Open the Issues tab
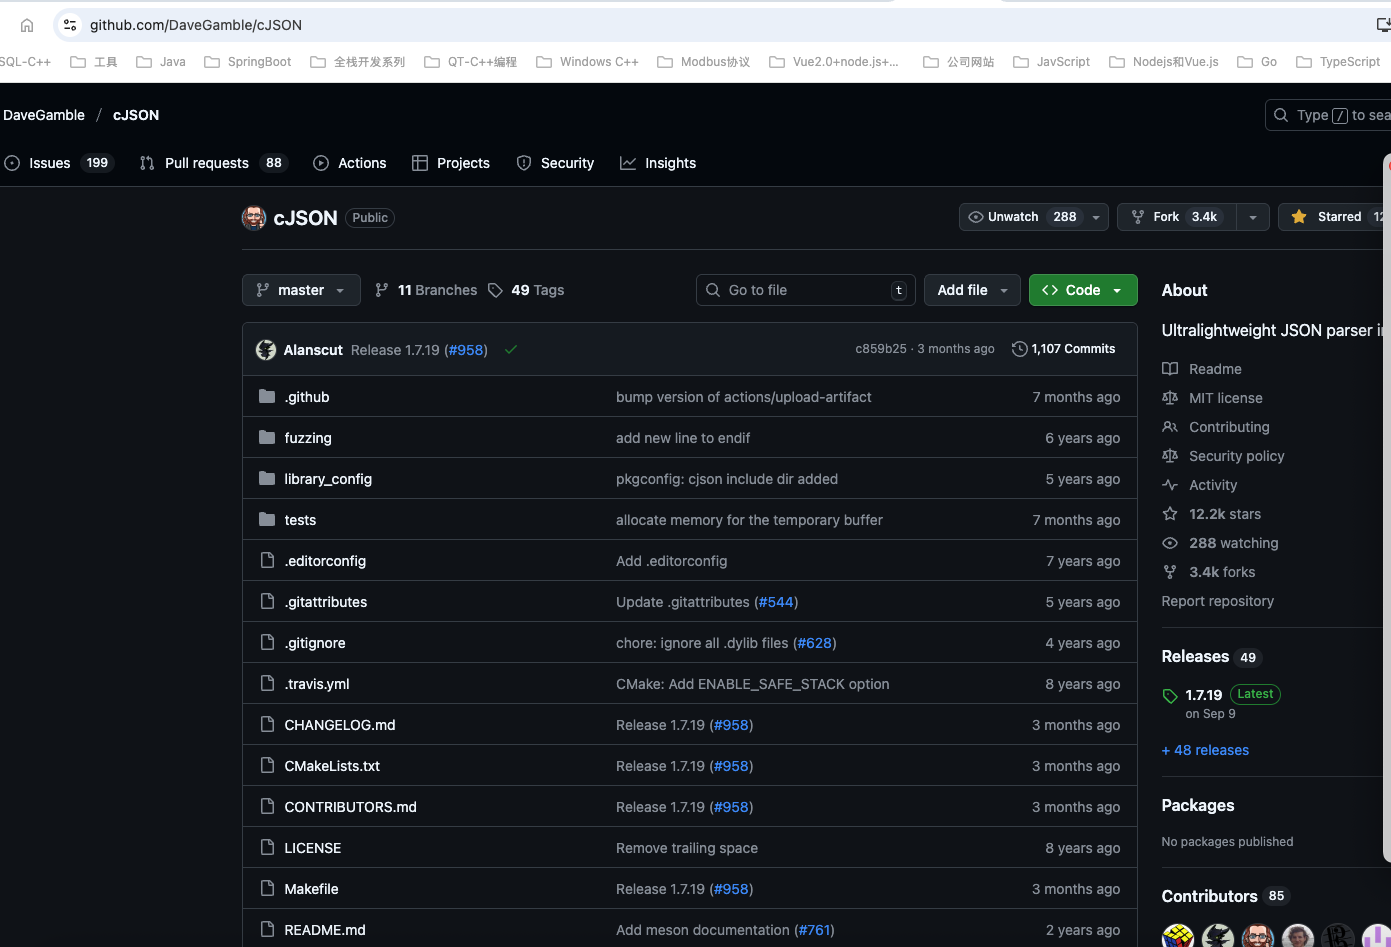This screenshot has width=1391, height=947. (x=58, y=163)
